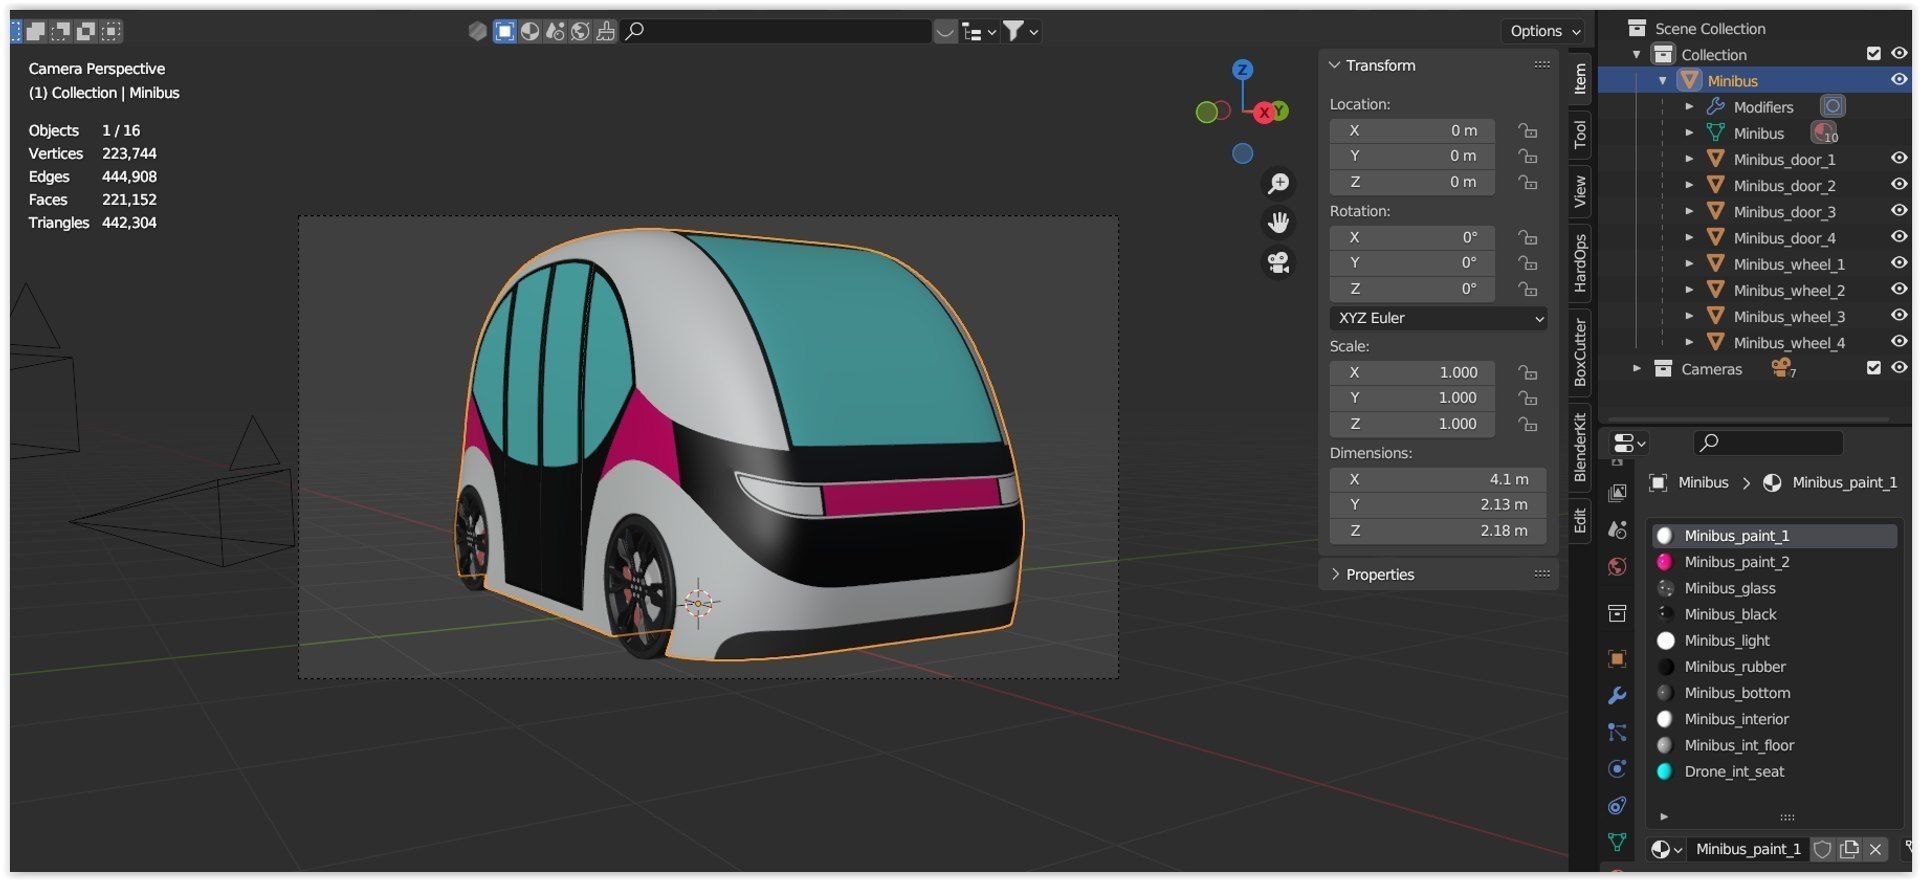Hide Minibus_door_4 with its eye icon
Screen dimensions: 1920x880
1899,237
